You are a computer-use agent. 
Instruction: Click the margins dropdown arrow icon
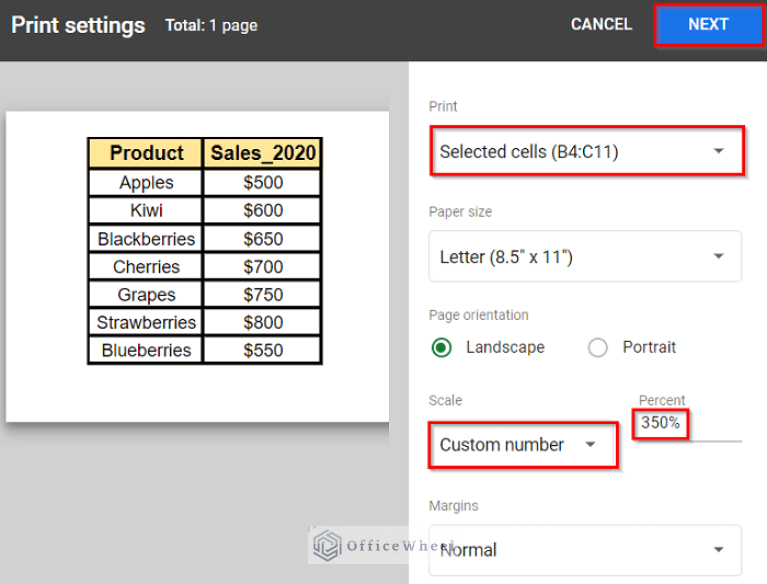(x=718, y=549)
